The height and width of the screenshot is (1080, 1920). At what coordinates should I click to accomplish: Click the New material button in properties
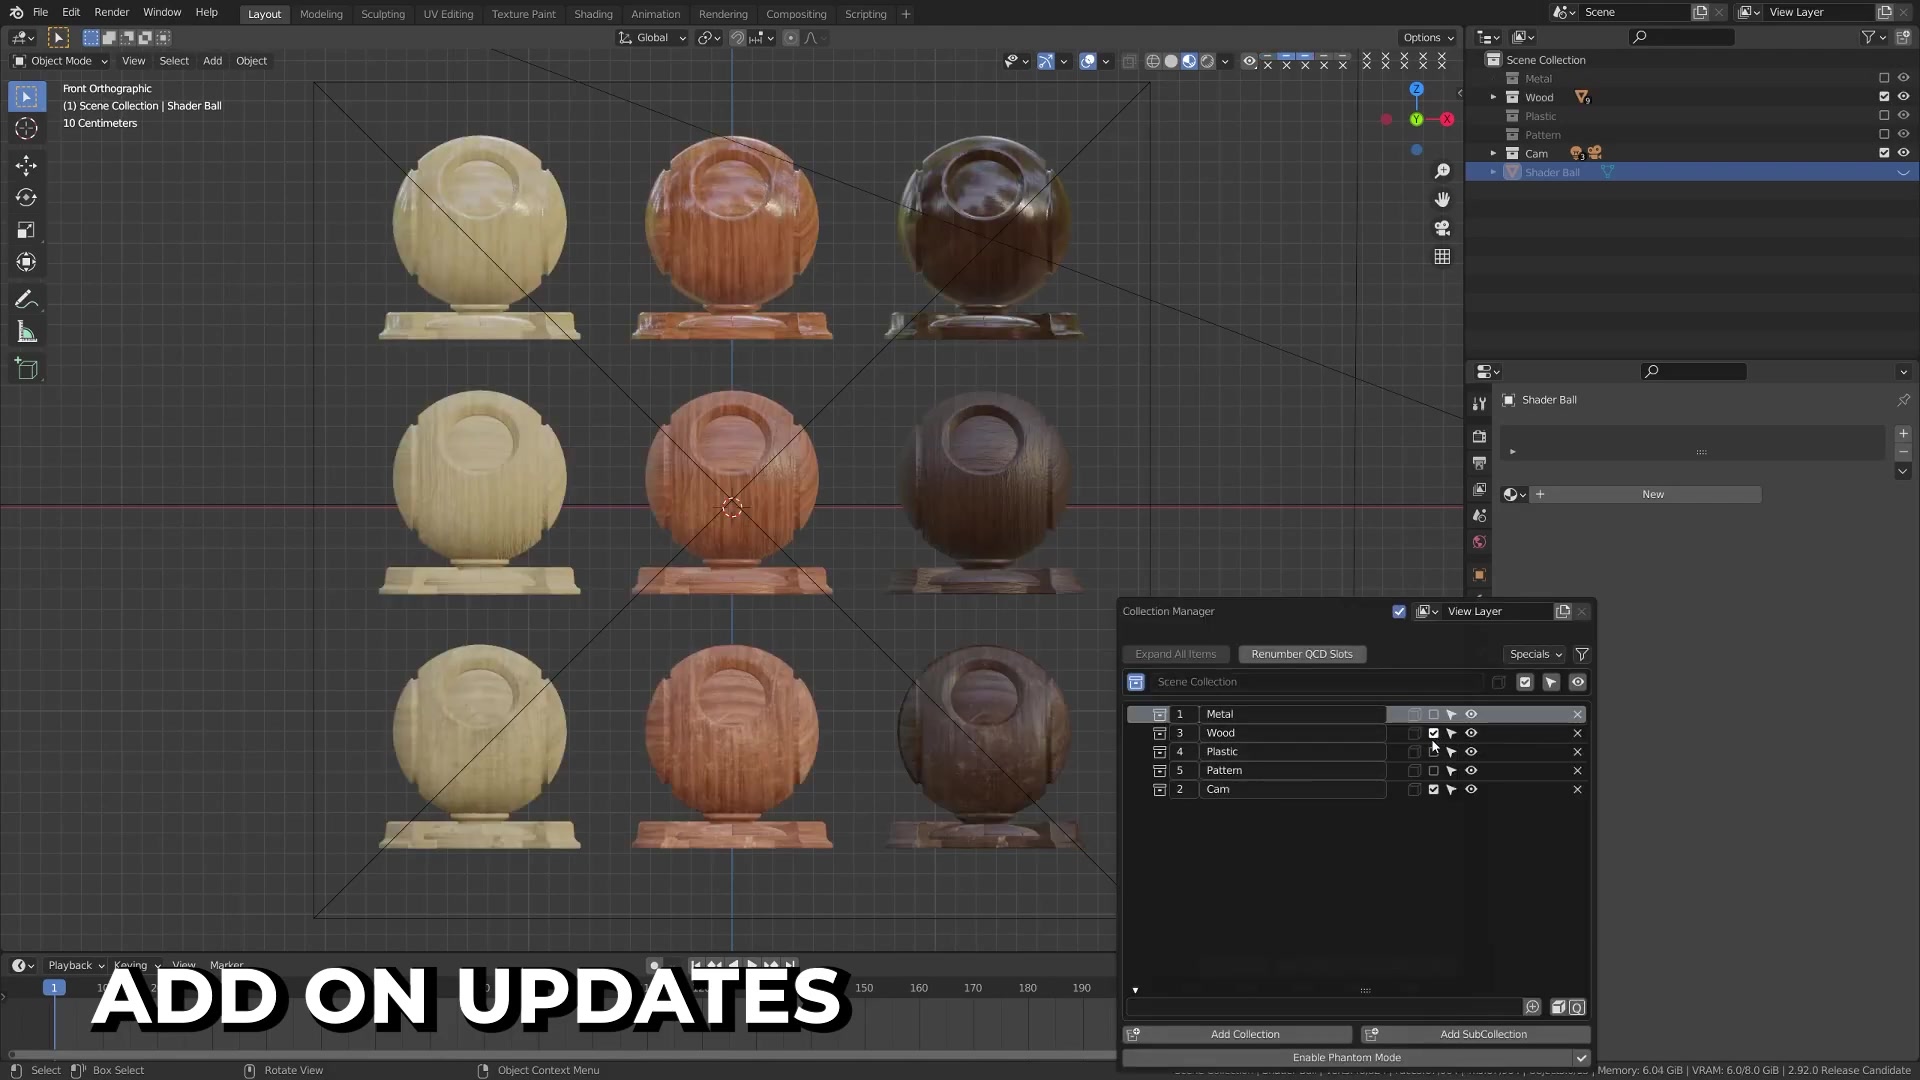1652,493
